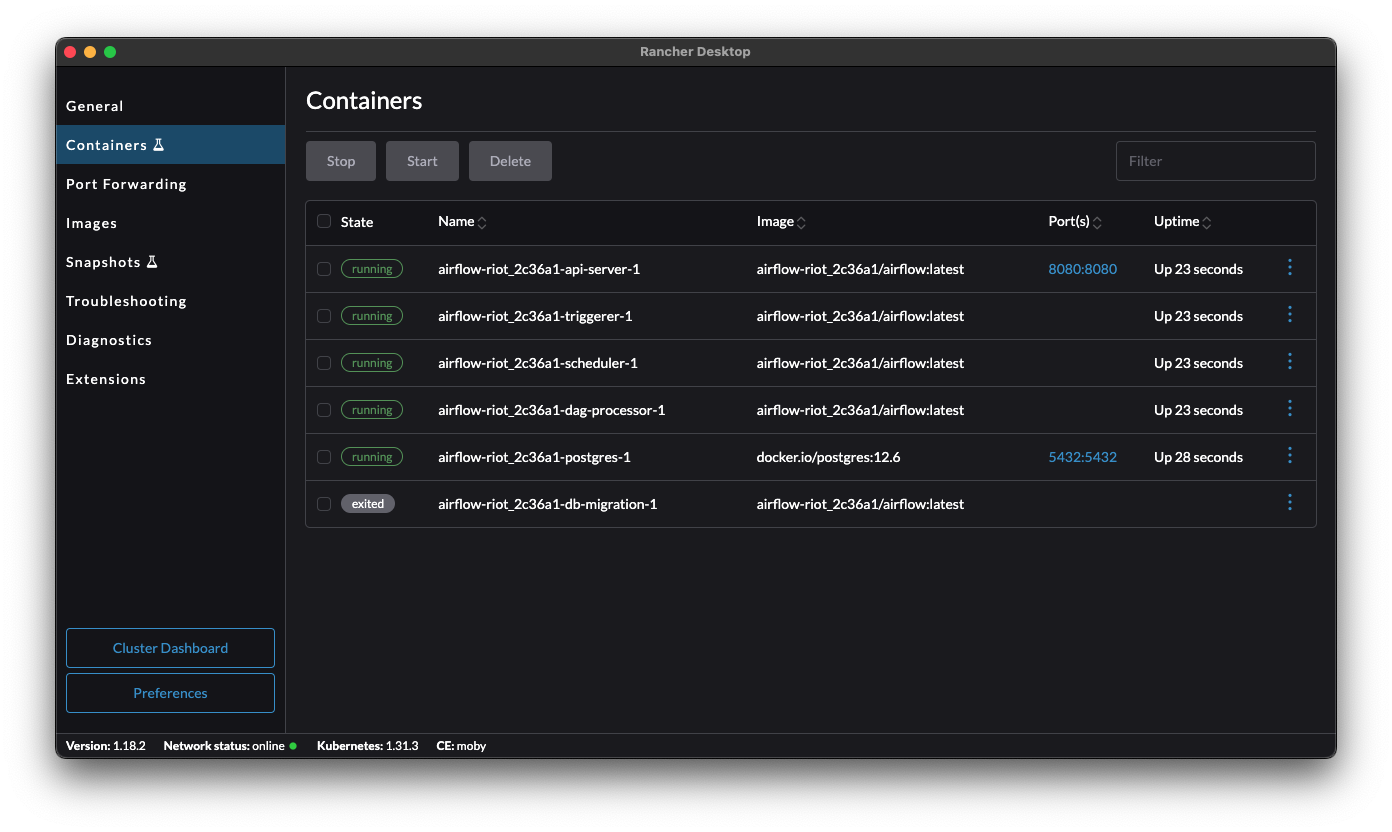Image resolution: width=1392 pixels, height=832 pixels.
Task: Click the green network status dot
Action: [x=291, y=745]
